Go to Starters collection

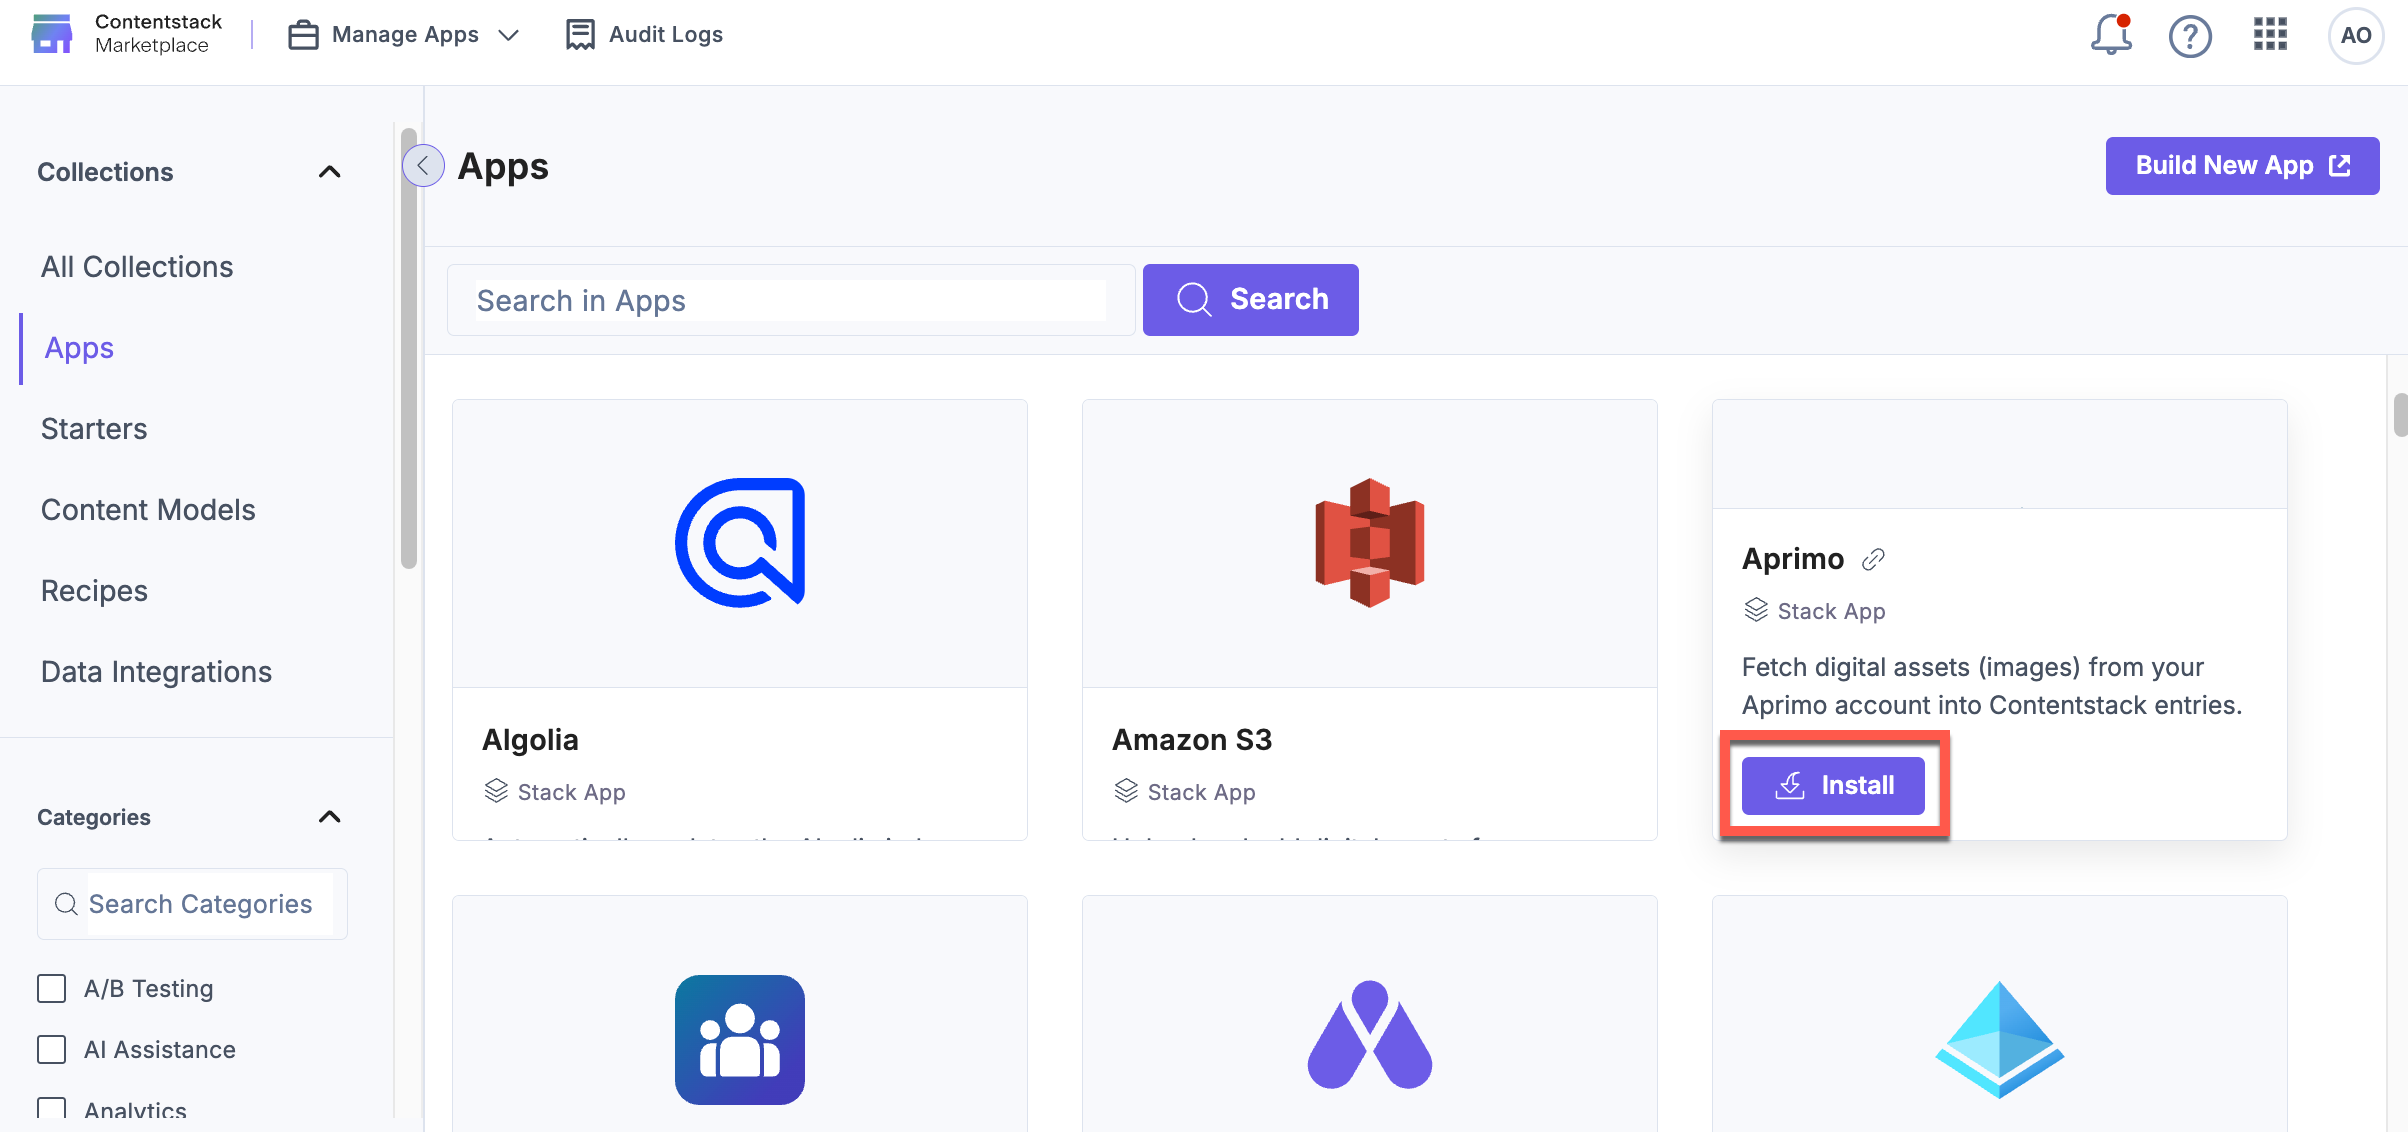pyautogui.click(x=94, y=429)
